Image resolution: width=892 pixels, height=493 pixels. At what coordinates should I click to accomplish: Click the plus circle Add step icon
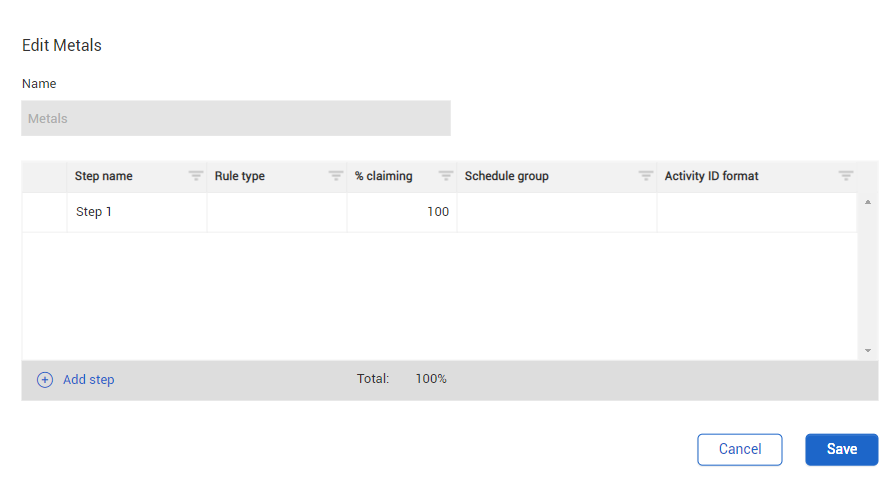coord(45,380)
